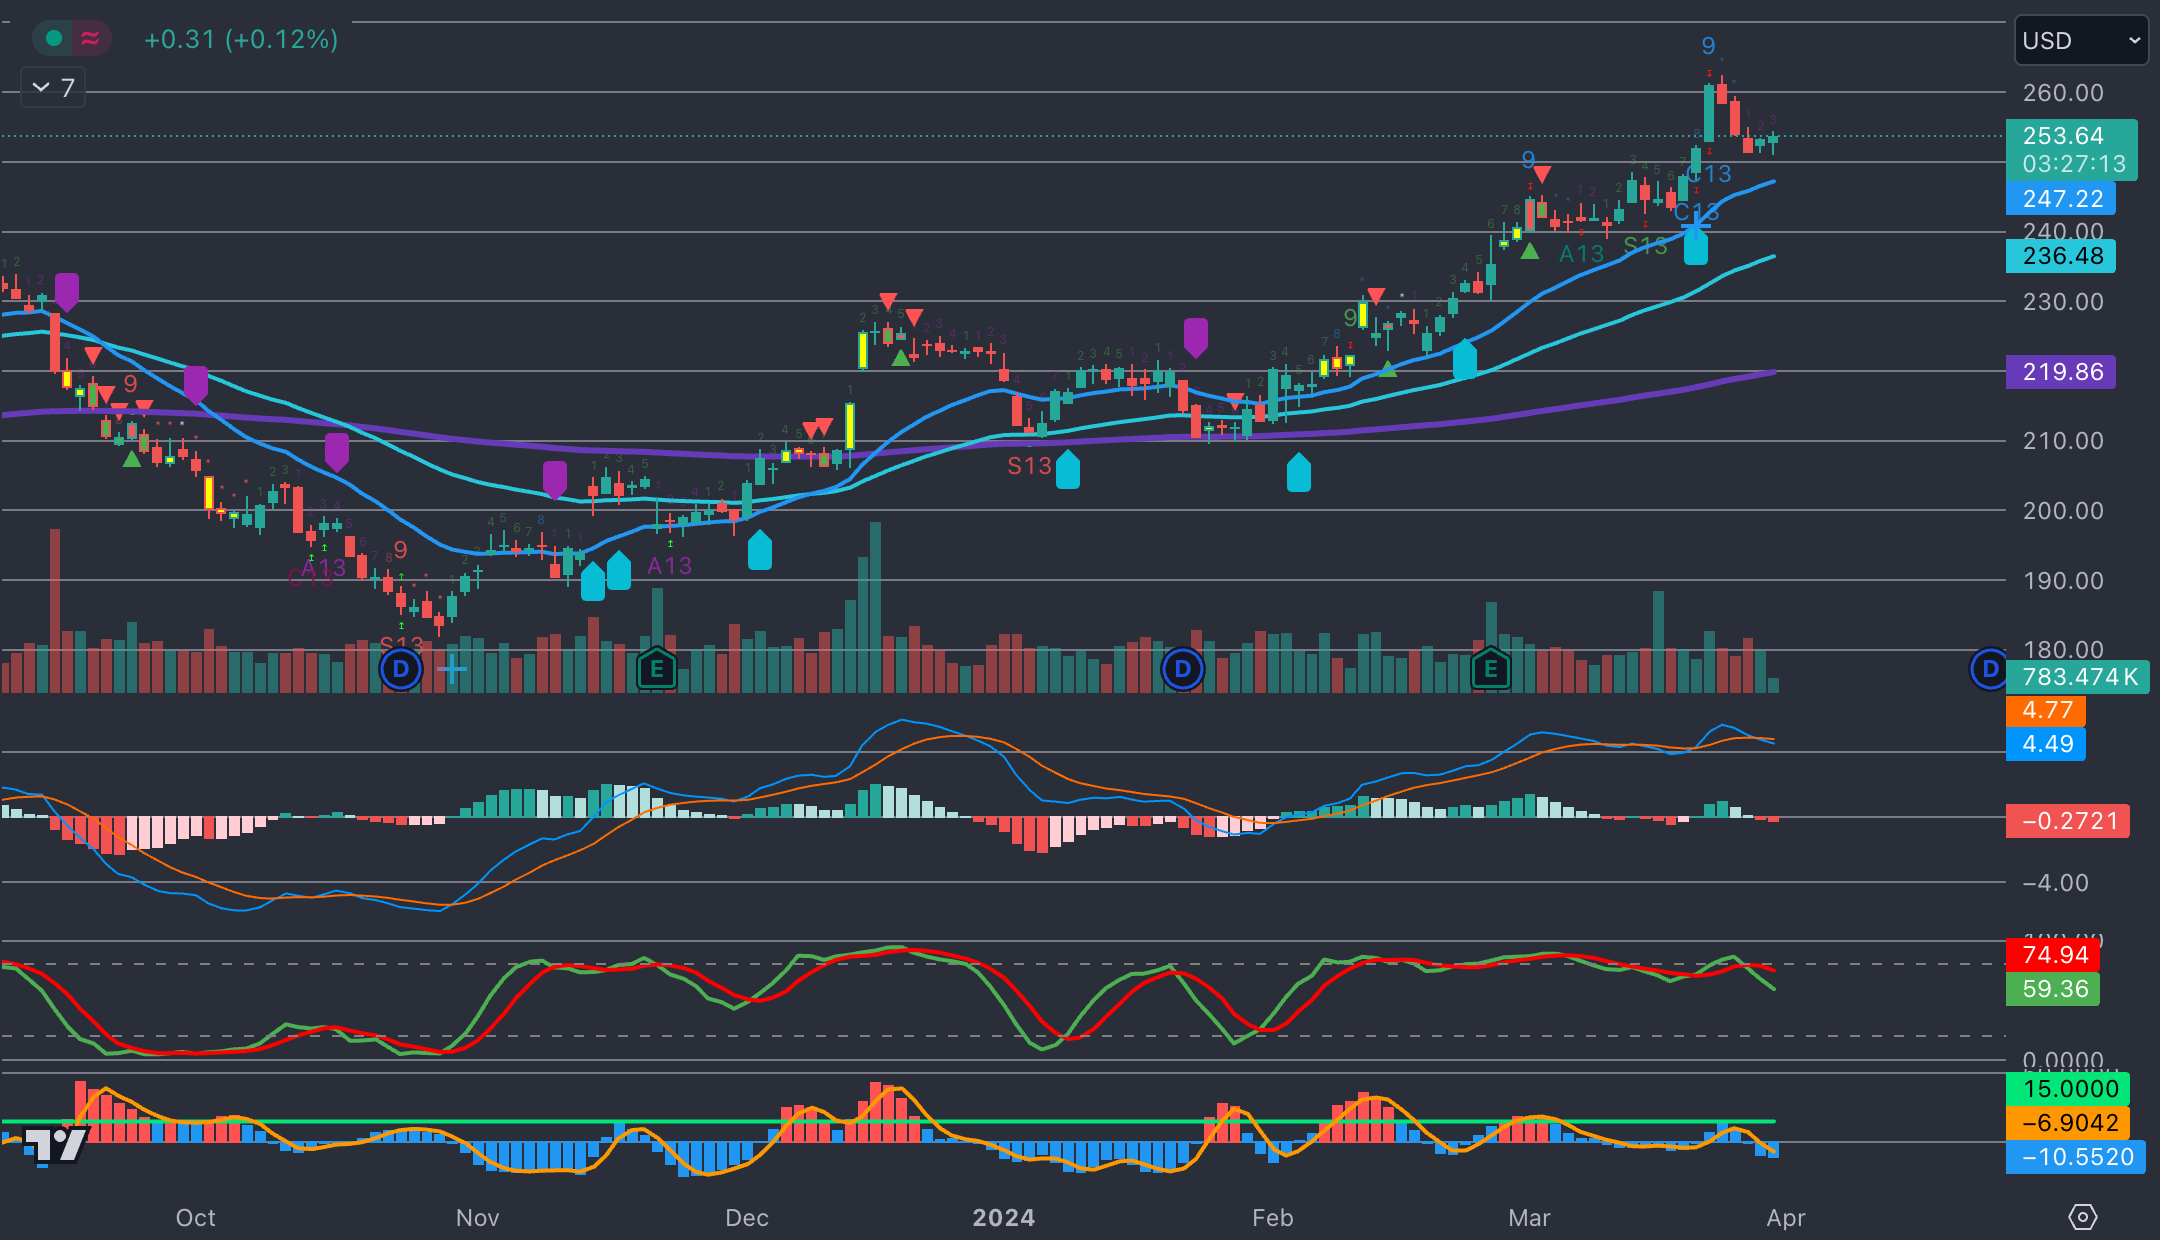
Task: Open dividend marker in late January
Action: tap(1183, 669)
